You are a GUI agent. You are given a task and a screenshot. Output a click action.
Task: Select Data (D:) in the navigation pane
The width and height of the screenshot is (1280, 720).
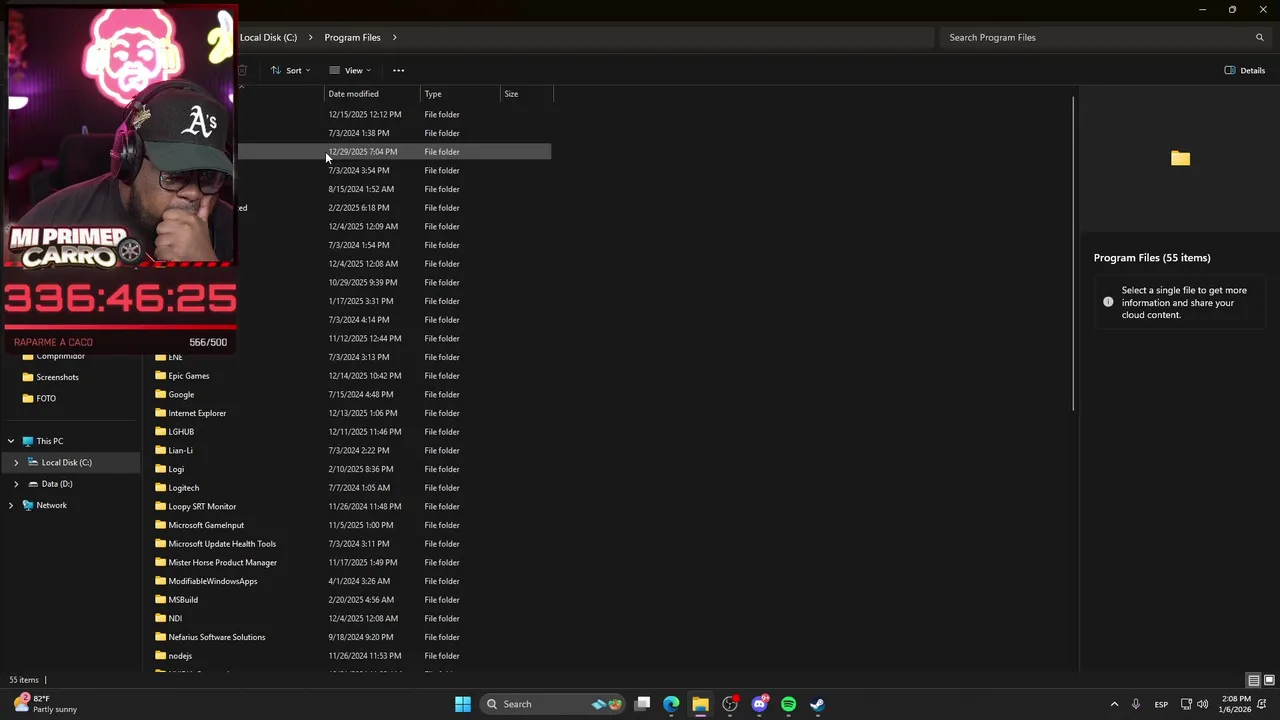[57, 484]
